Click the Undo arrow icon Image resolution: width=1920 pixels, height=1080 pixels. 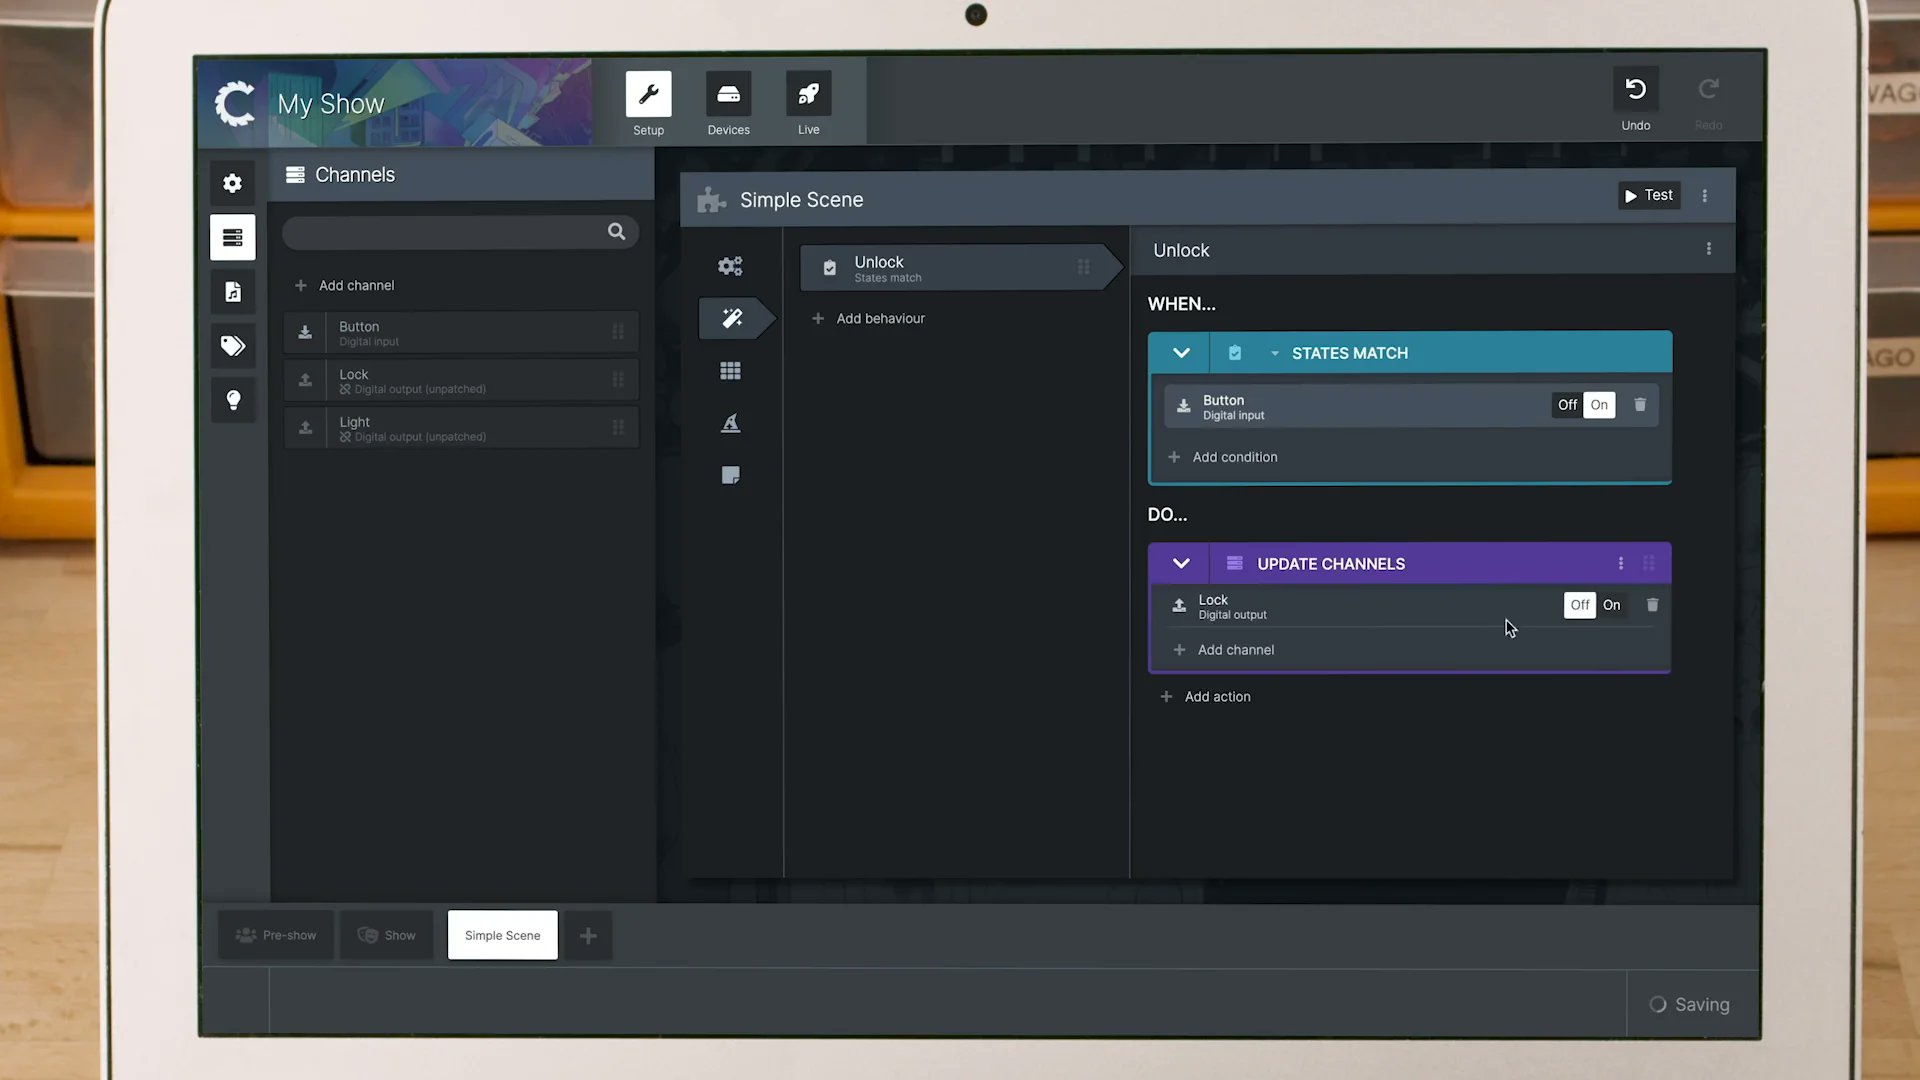[1635, 90]
